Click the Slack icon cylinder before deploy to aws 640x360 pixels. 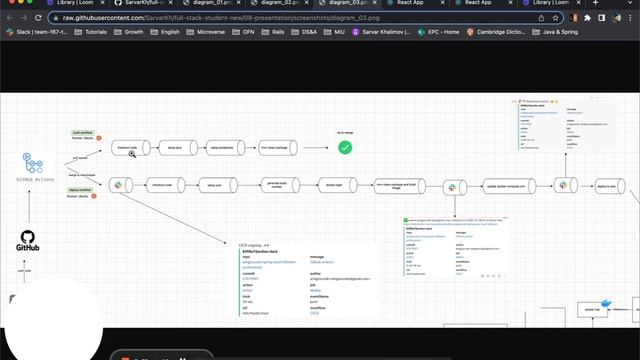566,185
